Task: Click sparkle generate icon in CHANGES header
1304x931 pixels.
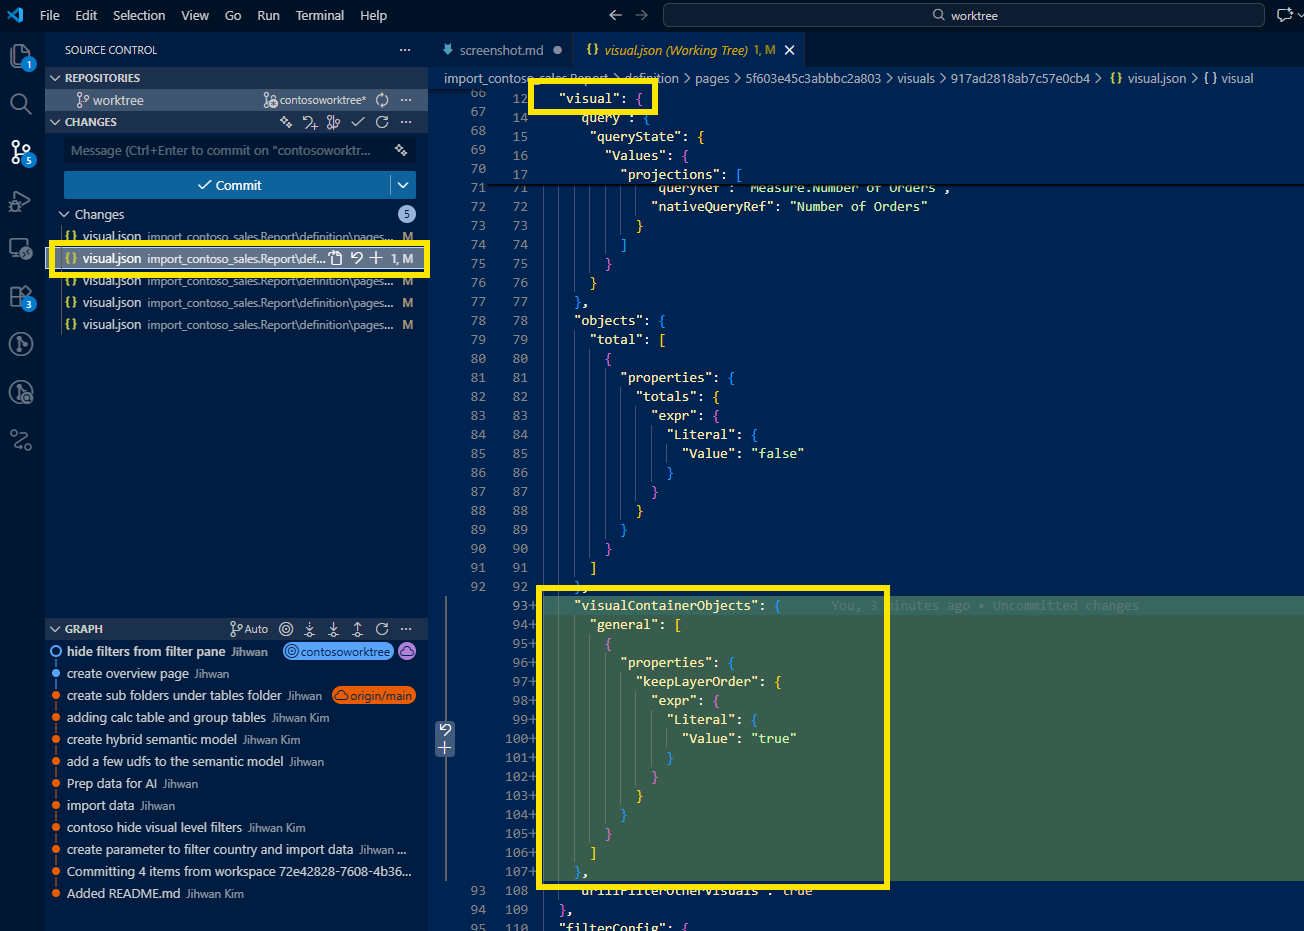Action: pyautogui.click(x=287, y=122)
